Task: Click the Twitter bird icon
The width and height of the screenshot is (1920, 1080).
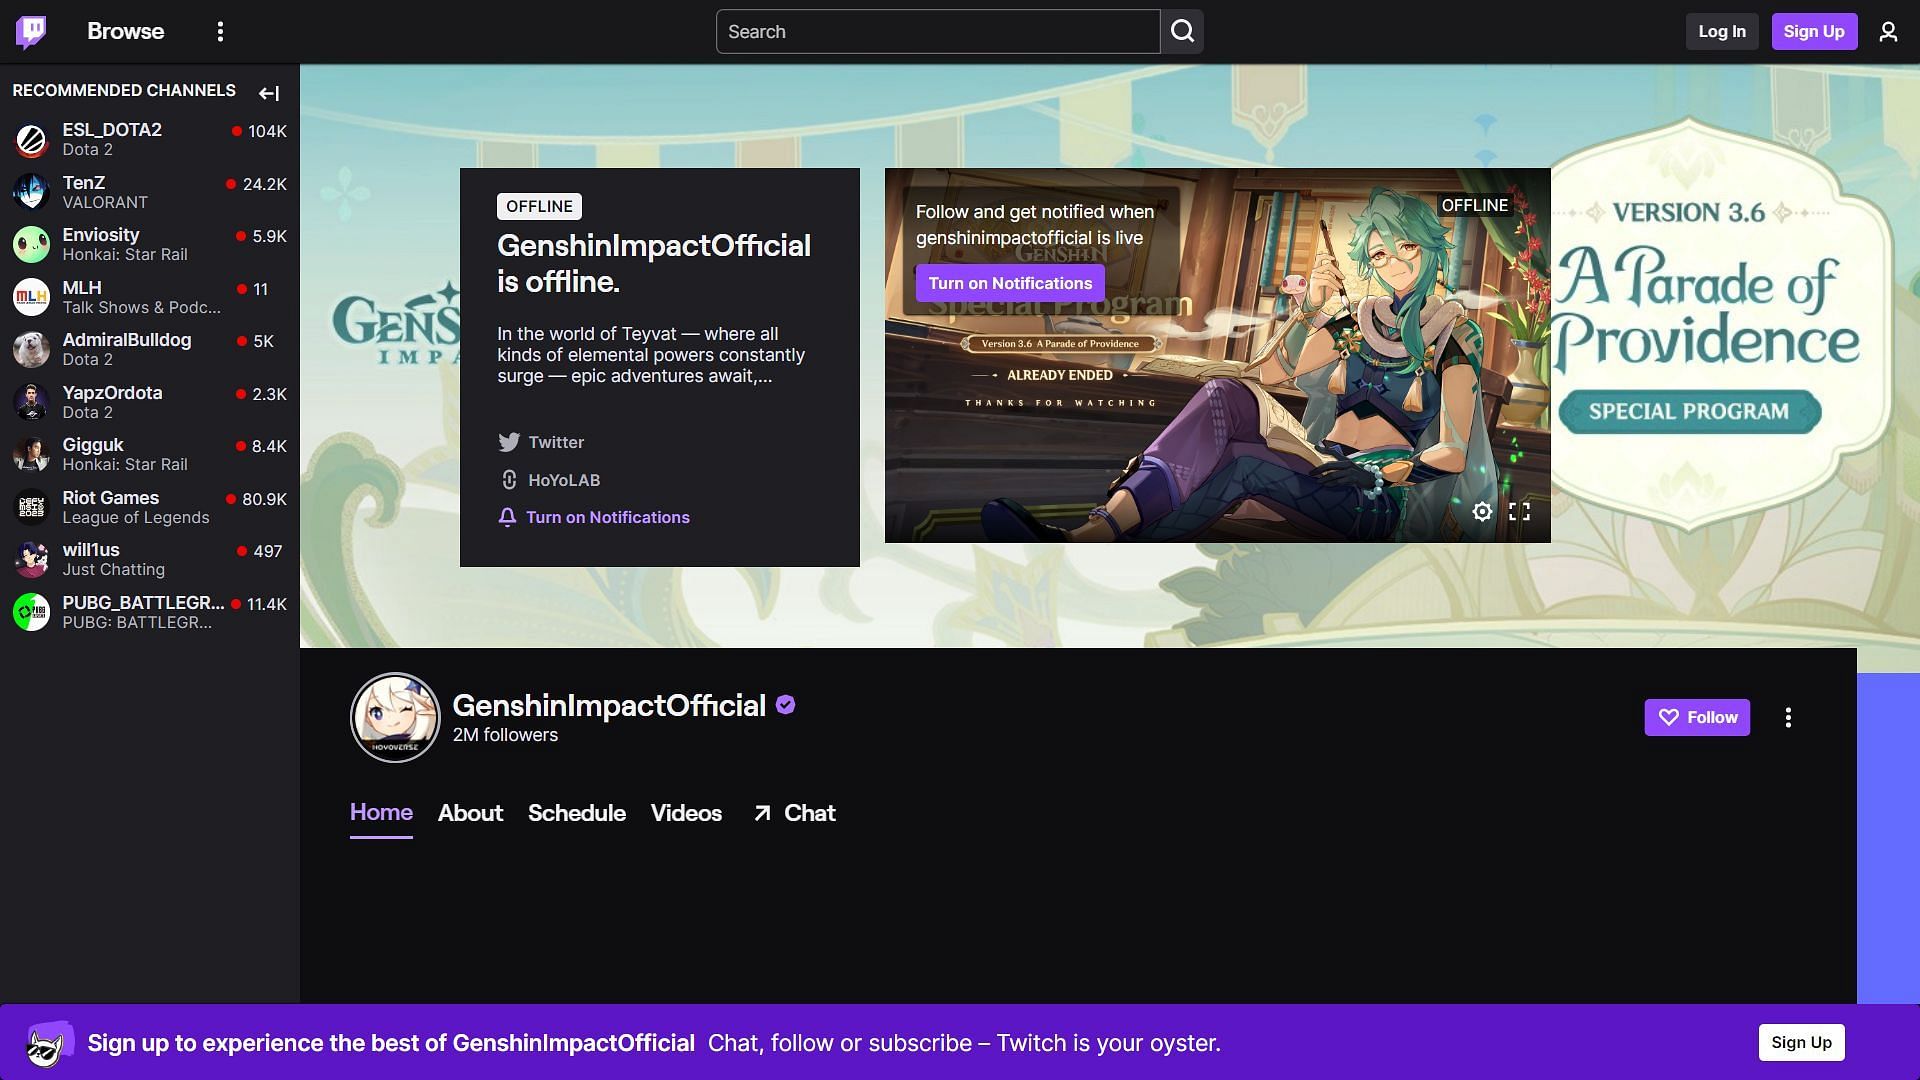Action: point(509,442)
